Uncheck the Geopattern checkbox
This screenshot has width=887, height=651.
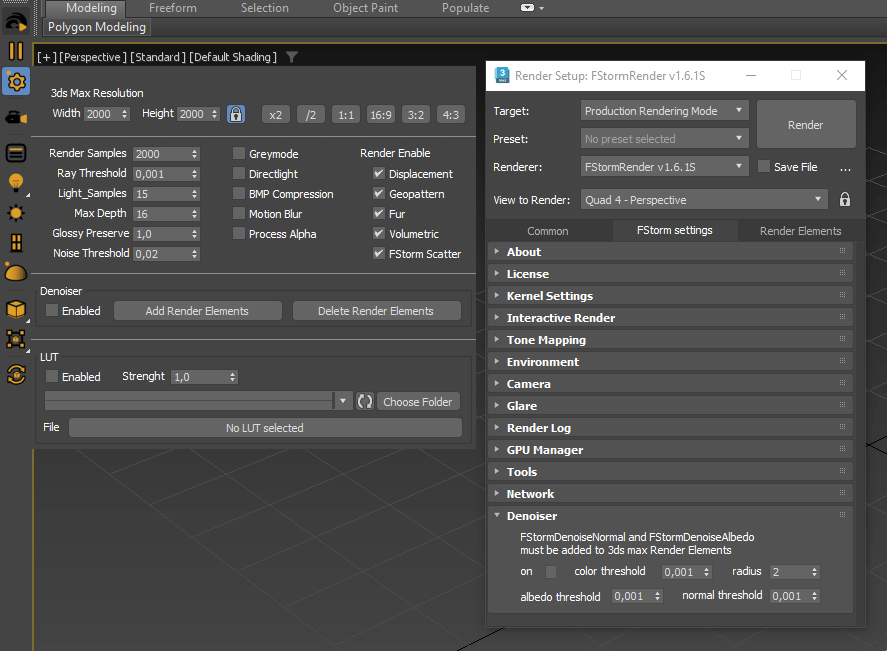click(x=379, y=193)
